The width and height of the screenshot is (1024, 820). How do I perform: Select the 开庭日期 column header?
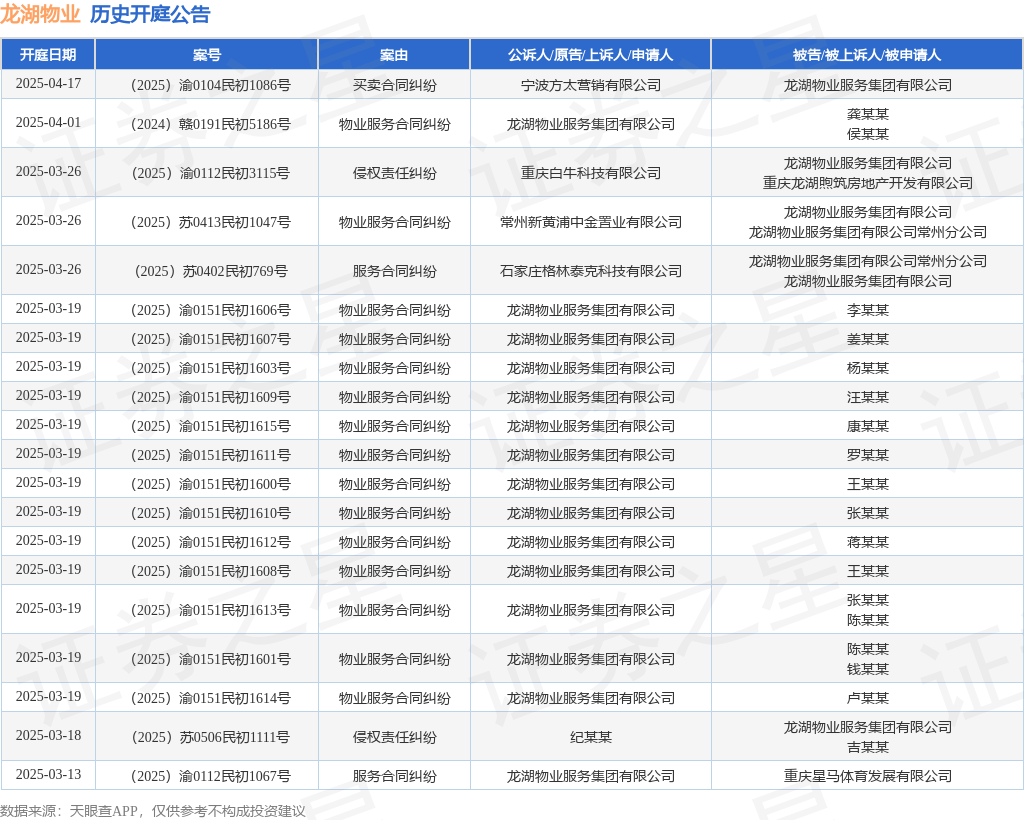[x=48, y=55]
